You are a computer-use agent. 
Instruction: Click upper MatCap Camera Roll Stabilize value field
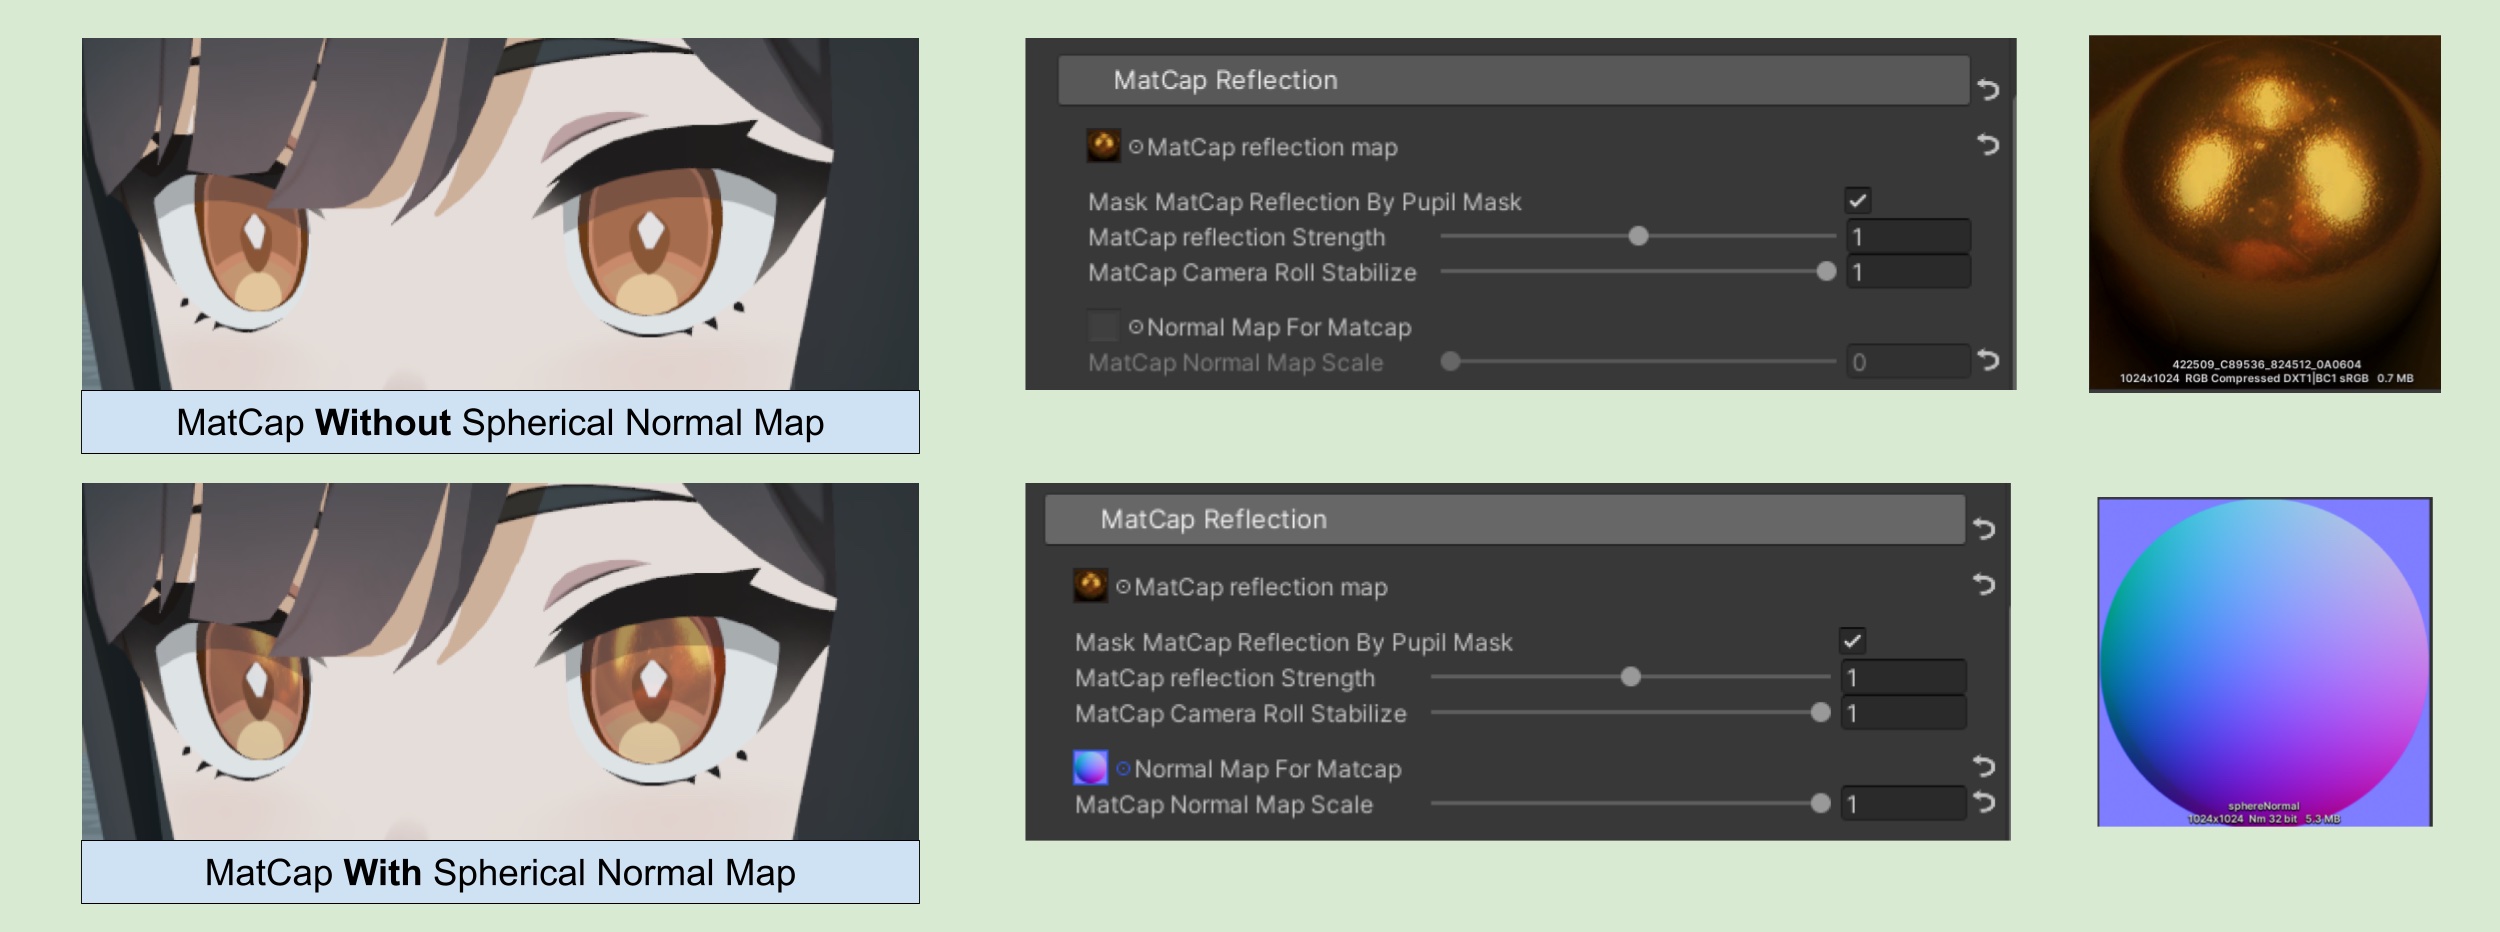tap(1907, 273)
